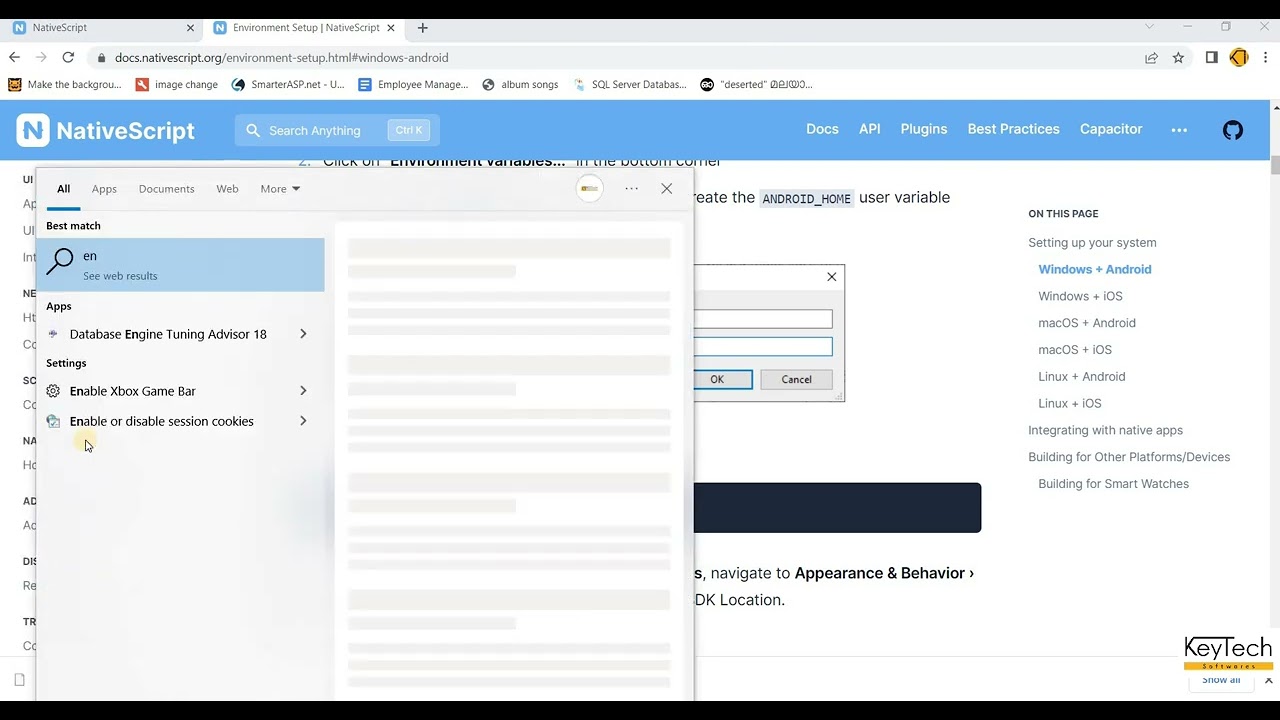Image resolution: width=1280 pixels, height=720 pixels.
Task: Switch to the Apps search filter
Action: coord(104,189)
